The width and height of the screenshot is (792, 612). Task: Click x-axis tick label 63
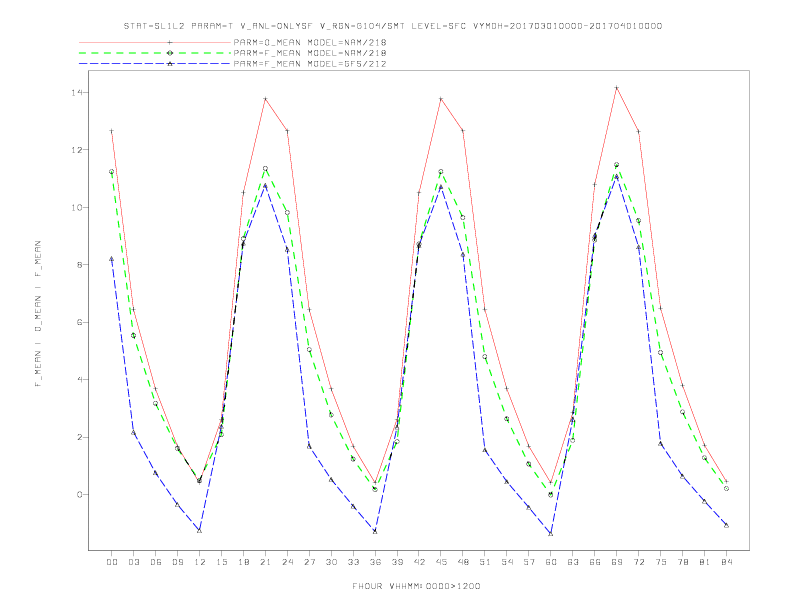tap(573, 562)
